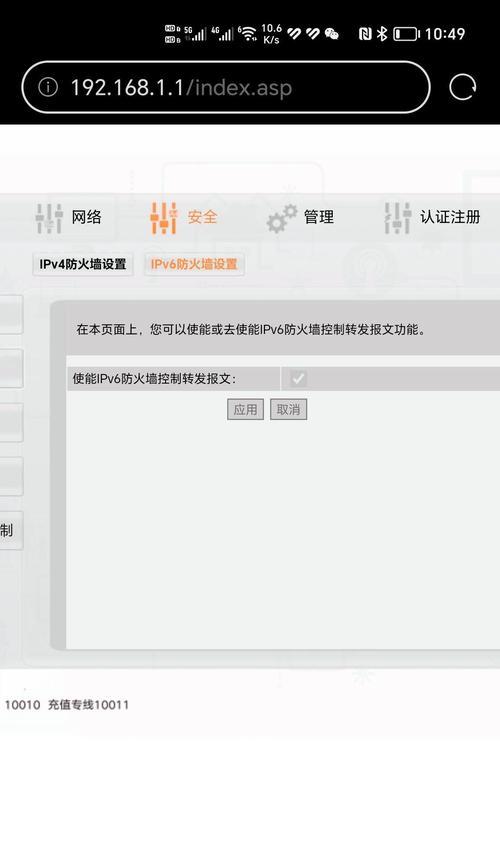Switch to IPv6防火墙设置 tab
This screenshot has width=500, height=868.
[194, 265]
